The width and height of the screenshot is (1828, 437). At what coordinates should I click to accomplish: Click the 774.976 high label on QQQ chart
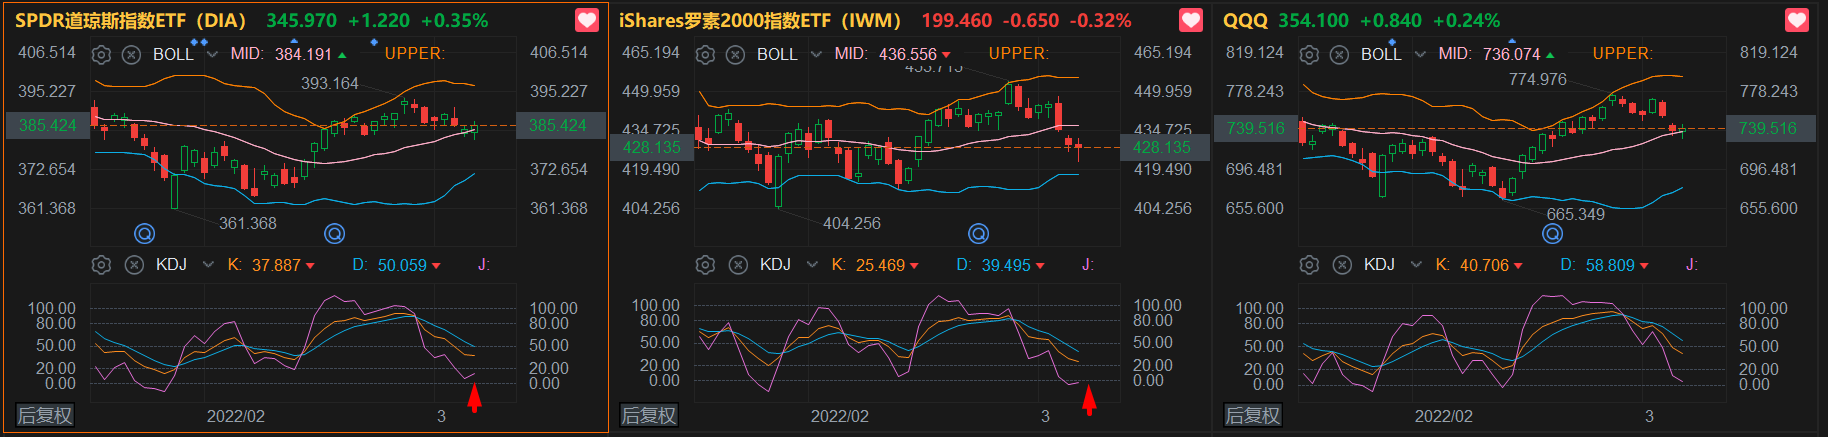1538,79
